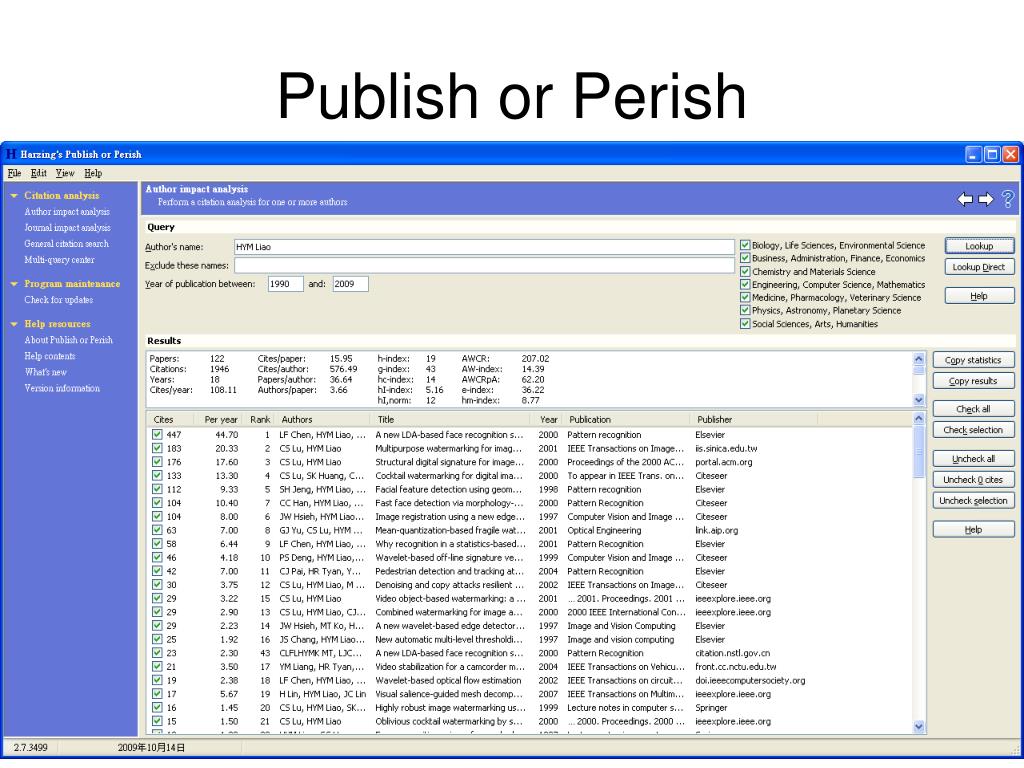Toggle Physics, Astronomy, Planetary Science checkbox
Screen dimensions: 1024x768
(744, 310)
